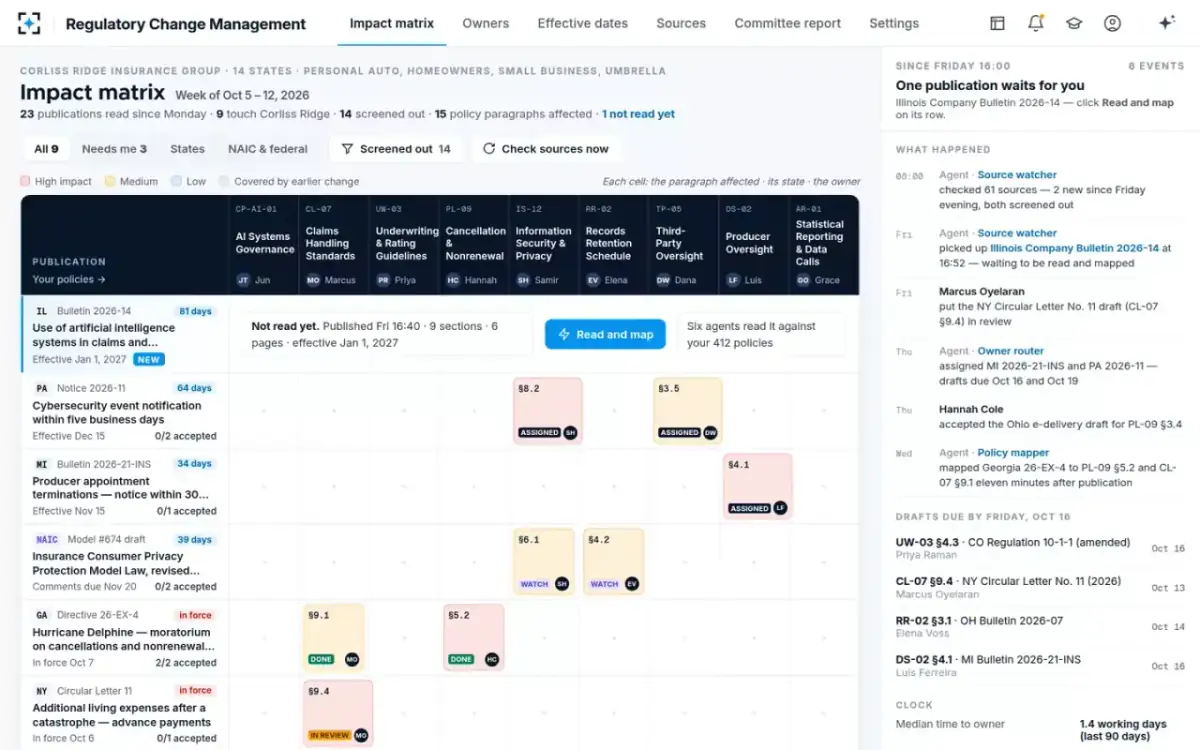This screenshot has width=1200, height=750.
Task: Click HC avatar in §5.2 cell
Action: click(492, 660)
